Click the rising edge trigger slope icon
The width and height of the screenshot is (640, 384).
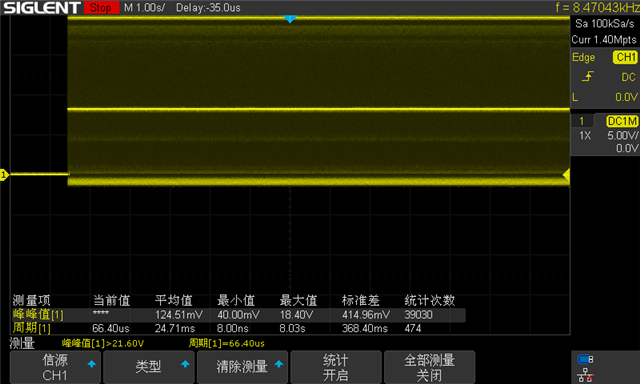[x=587, y=76]
